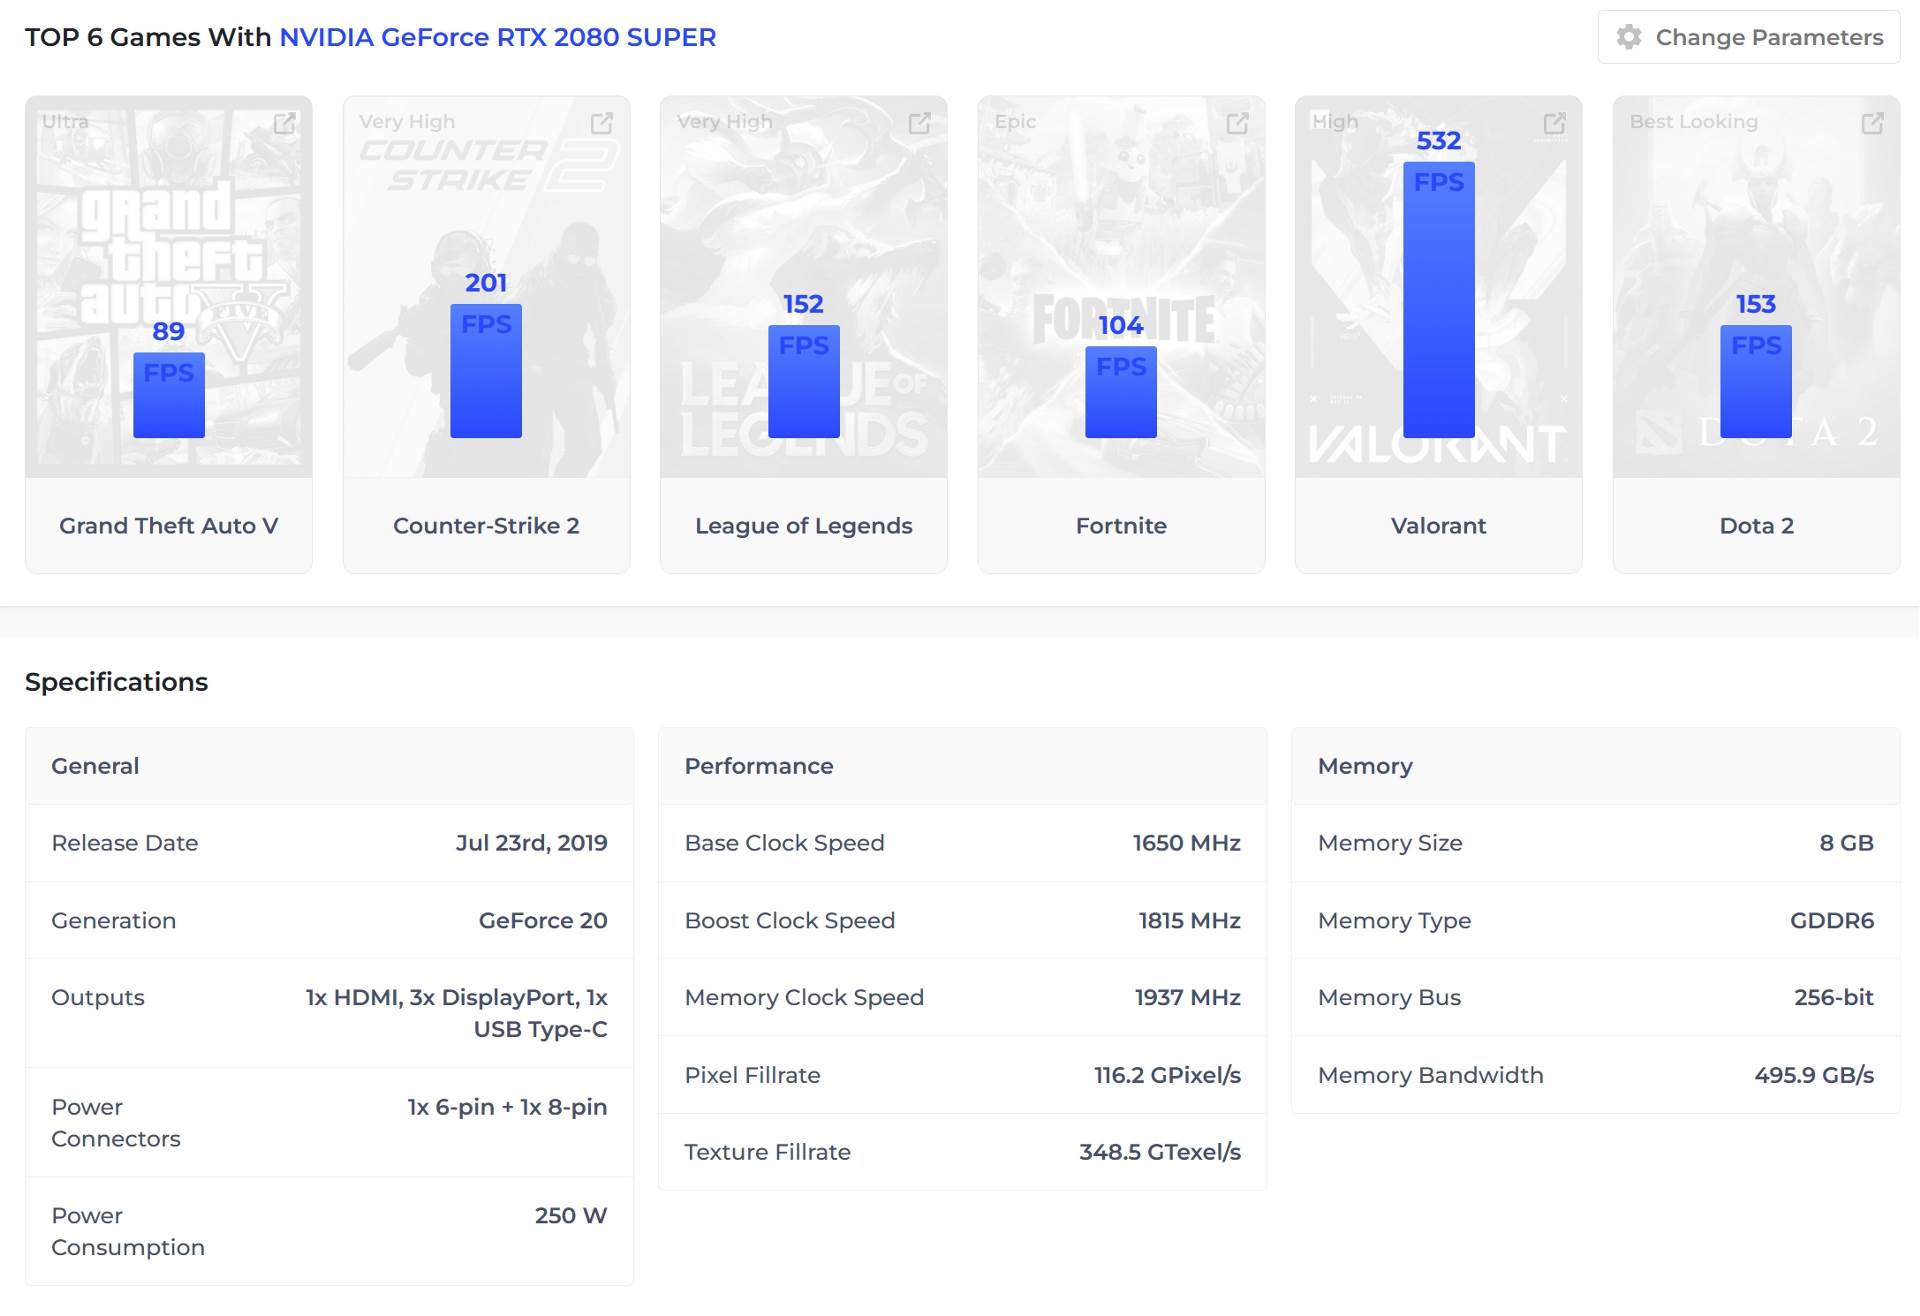Select the Dota 2 card title
The height and width of the screenshot is (1316, 1920).
pos(1757,526)
